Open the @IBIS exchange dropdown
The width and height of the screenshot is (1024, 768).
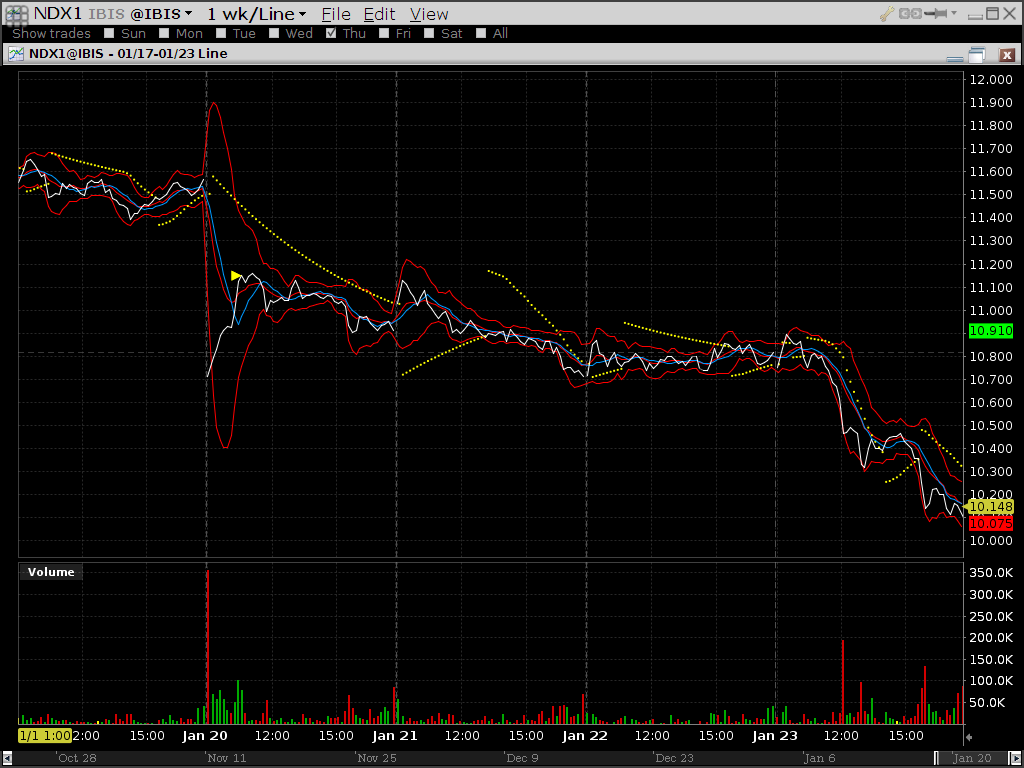pos(161,14)
